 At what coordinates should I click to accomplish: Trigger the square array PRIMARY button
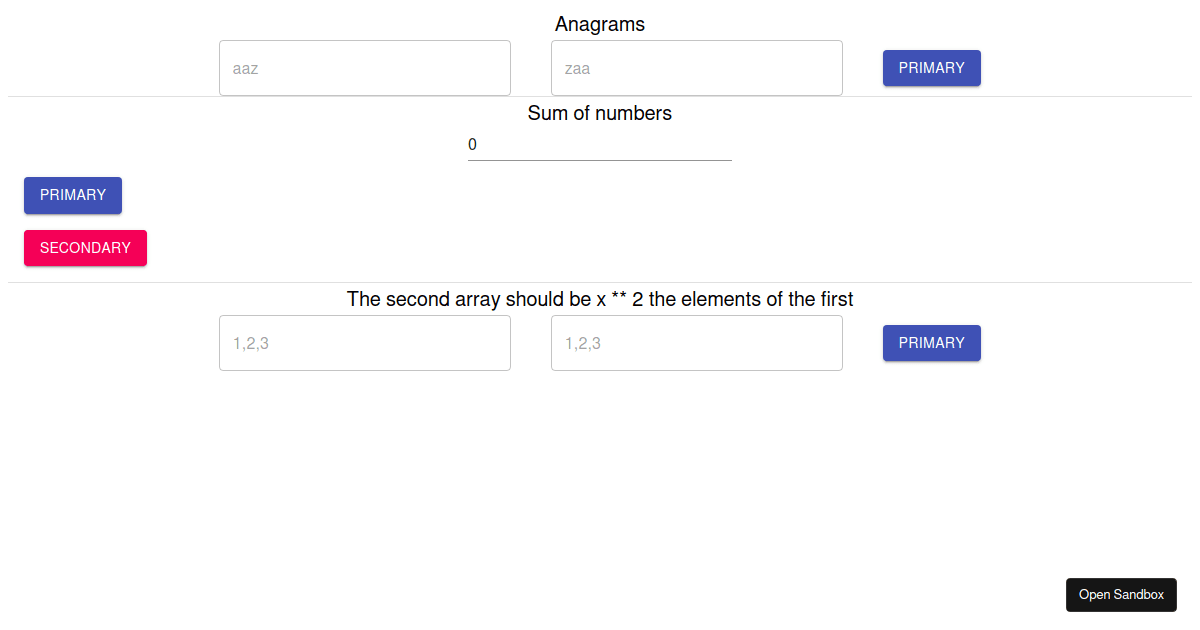[x=931, y=343]
